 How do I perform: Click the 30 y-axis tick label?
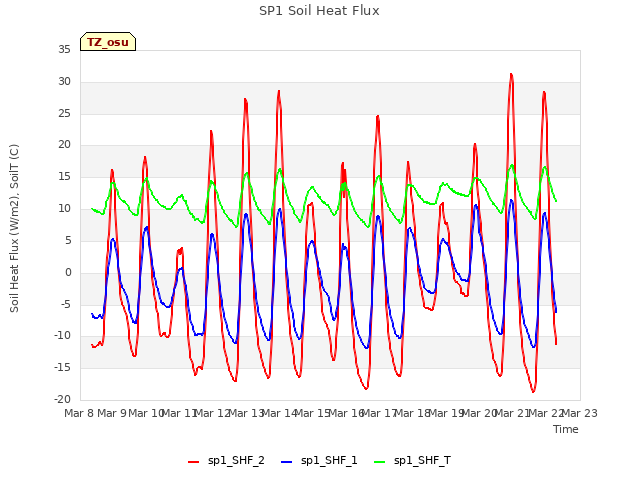(64, 81)
